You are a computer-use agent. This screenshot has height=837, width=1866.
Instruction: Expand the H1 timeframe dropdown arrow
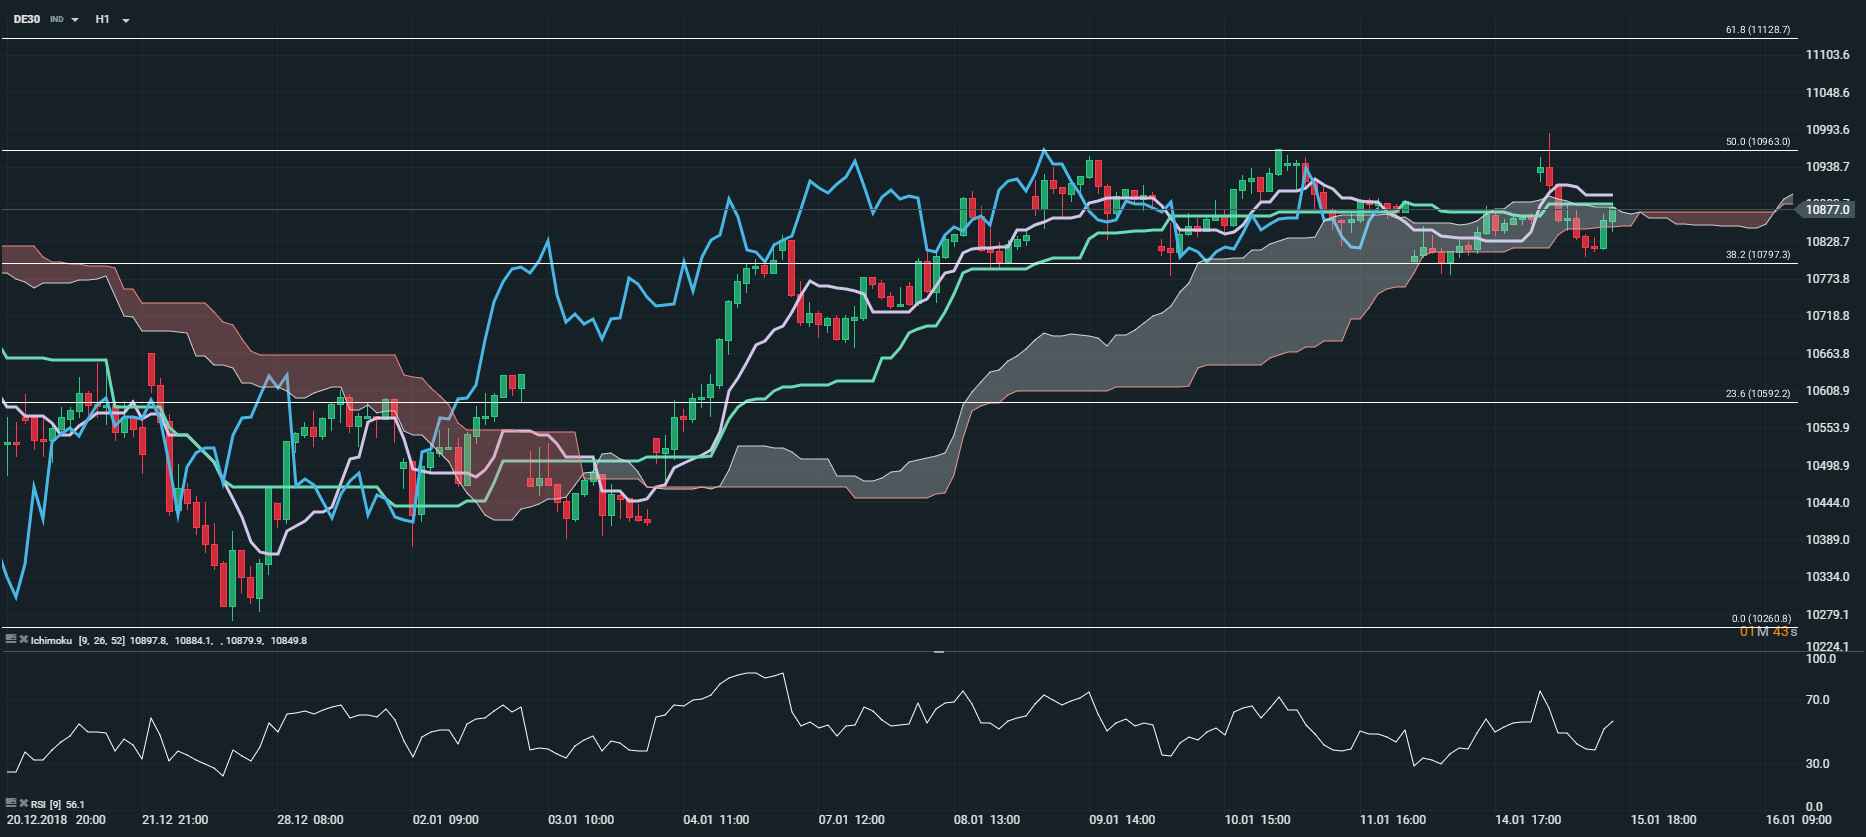126,20
